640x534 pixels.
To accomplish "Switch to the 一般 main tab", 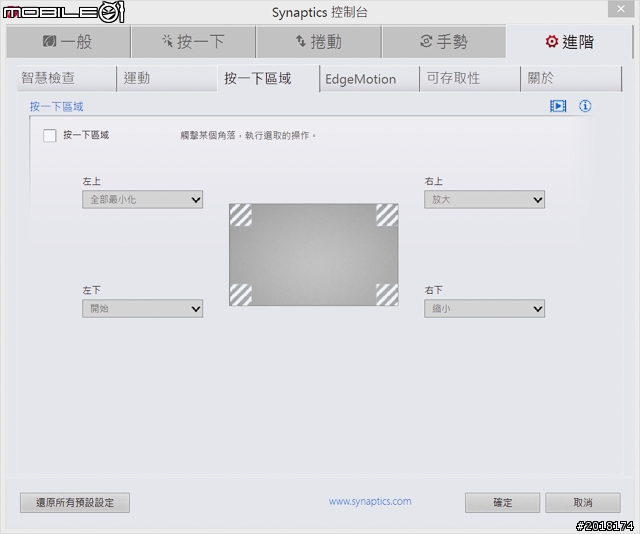I will (68, 42).
